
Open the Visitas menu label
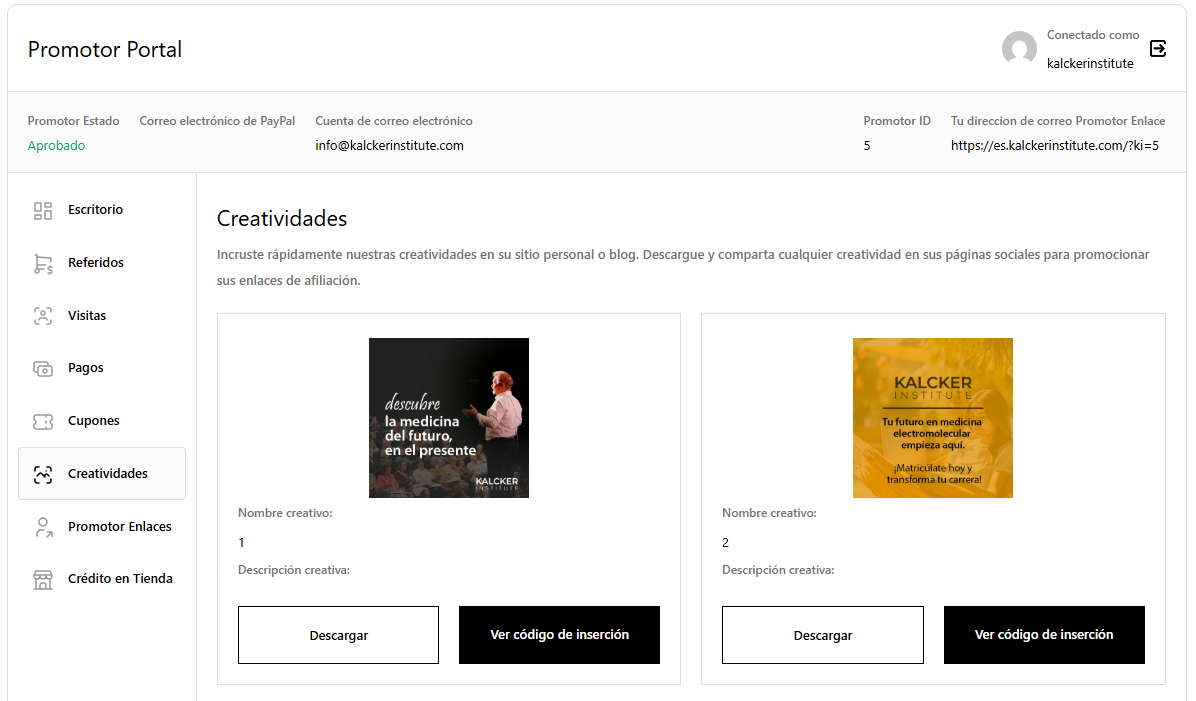(x=87, y=316)
